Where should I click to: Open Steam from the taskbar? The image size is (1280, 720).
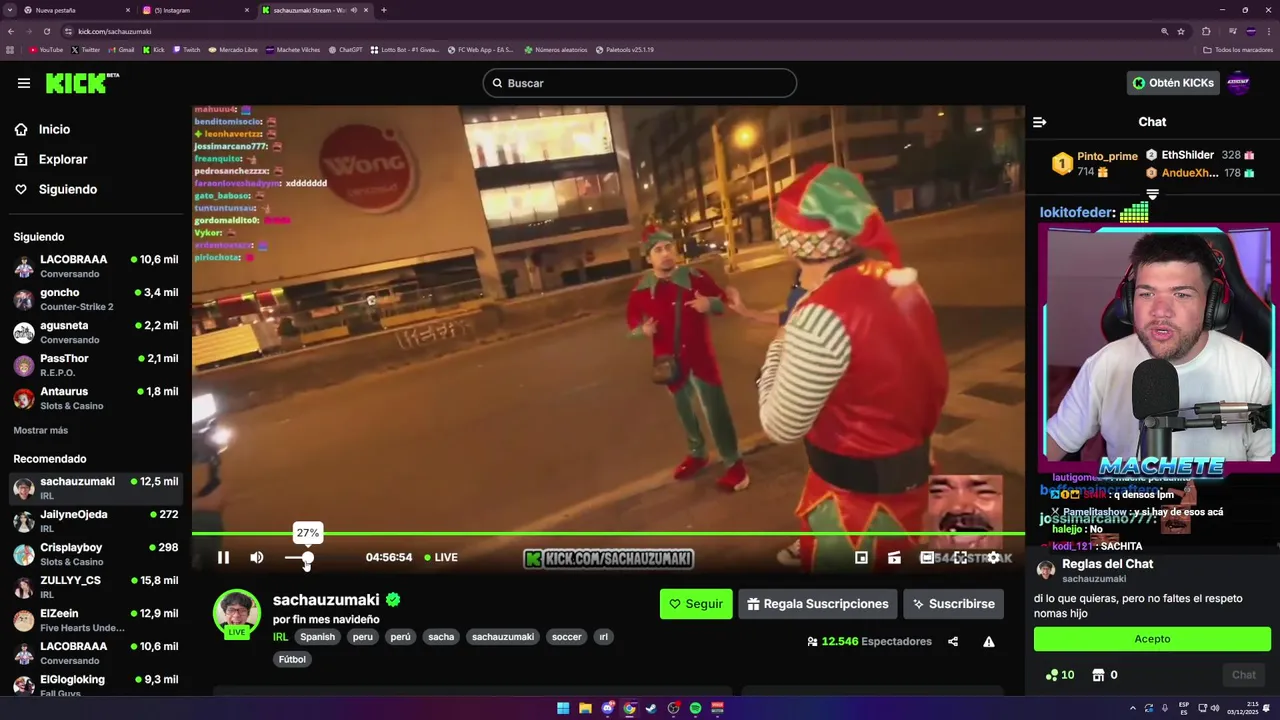[x=651, y=708]
